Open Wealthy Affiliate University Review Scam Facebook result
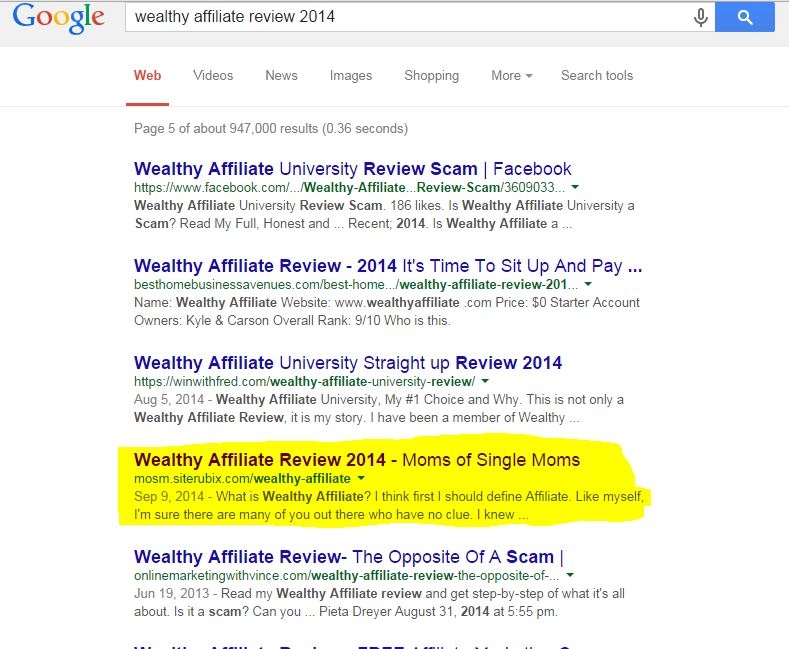Screen dimensions: 789x649 coord(353,169)
